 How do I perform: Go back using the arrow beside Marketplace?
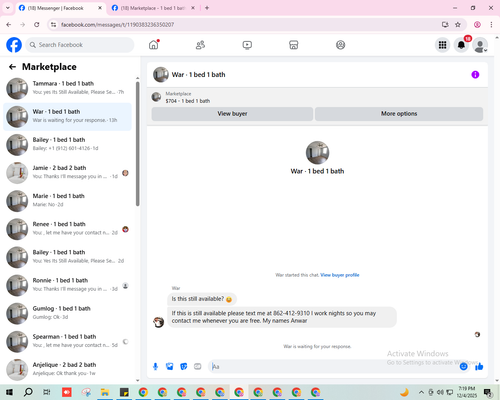coord(12,67)
